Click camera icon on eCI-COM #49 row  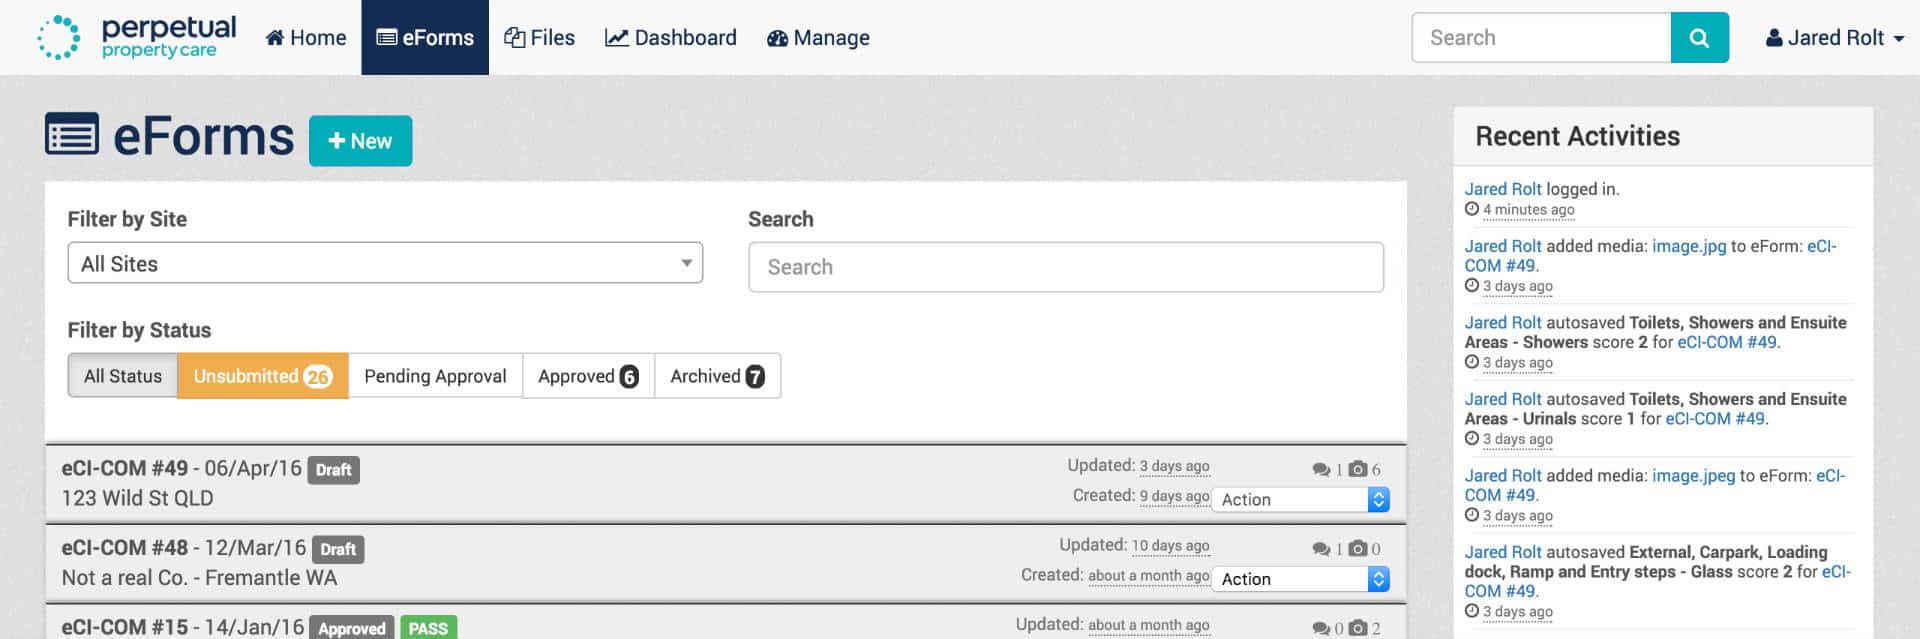coord(1357,469)
